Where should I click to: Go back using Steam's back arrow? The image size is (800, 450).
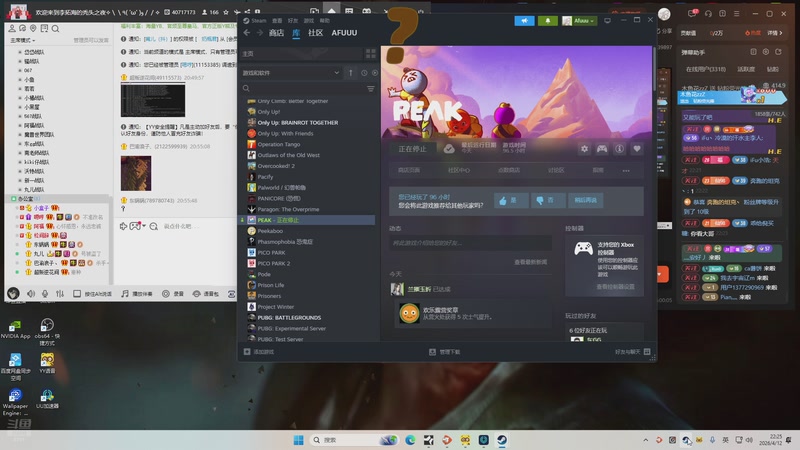click(x=247, y=33)
